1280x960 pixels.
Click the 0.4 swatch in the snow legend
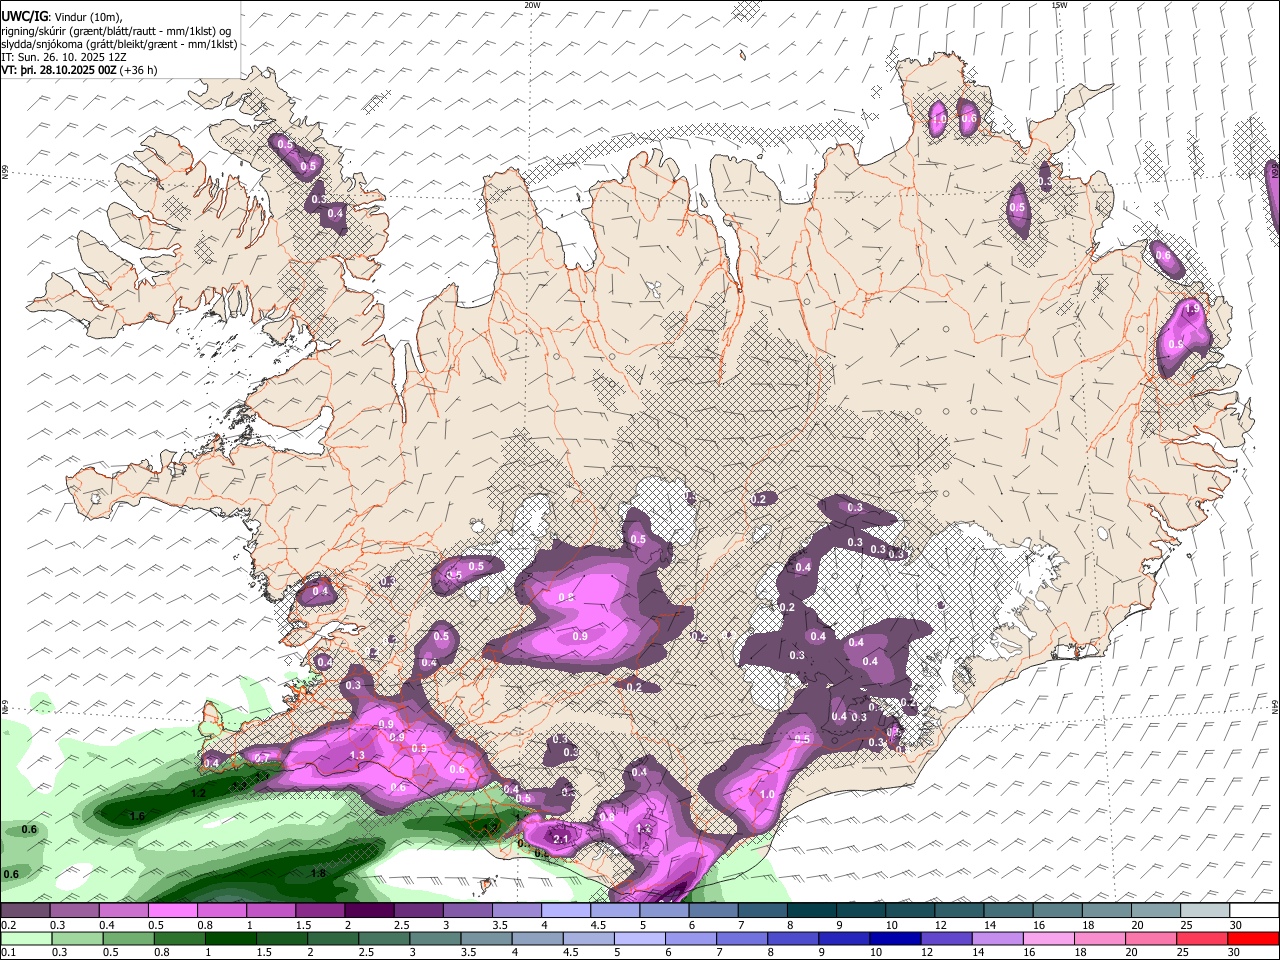123,910
